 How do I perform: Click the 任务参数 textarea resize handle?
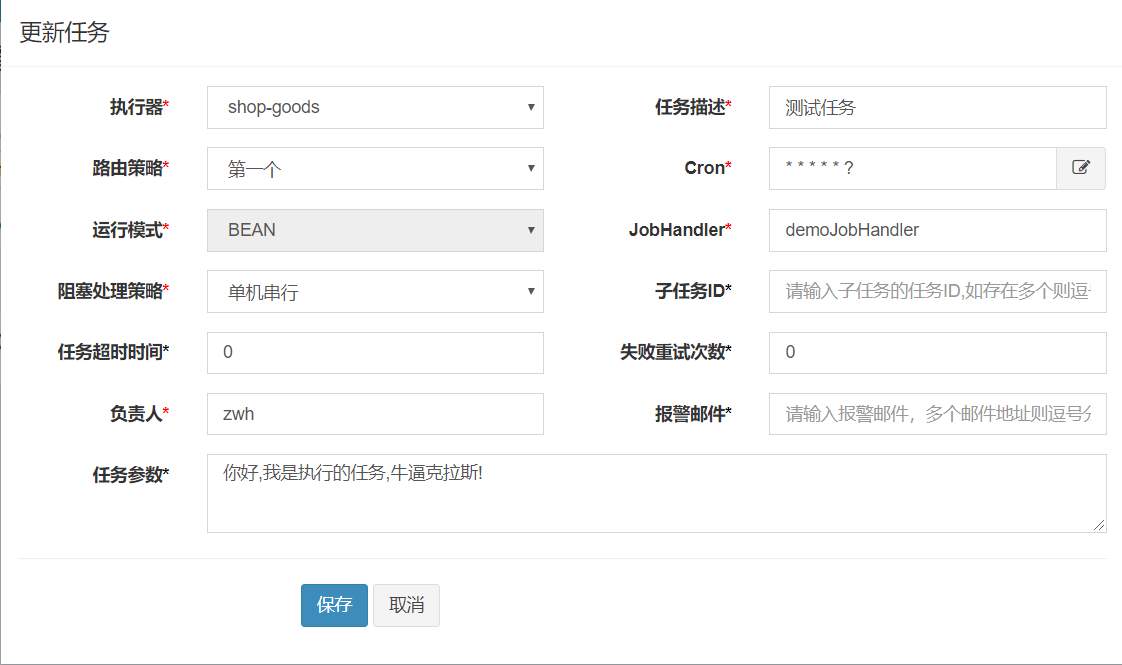click(x=1098, y=525)
